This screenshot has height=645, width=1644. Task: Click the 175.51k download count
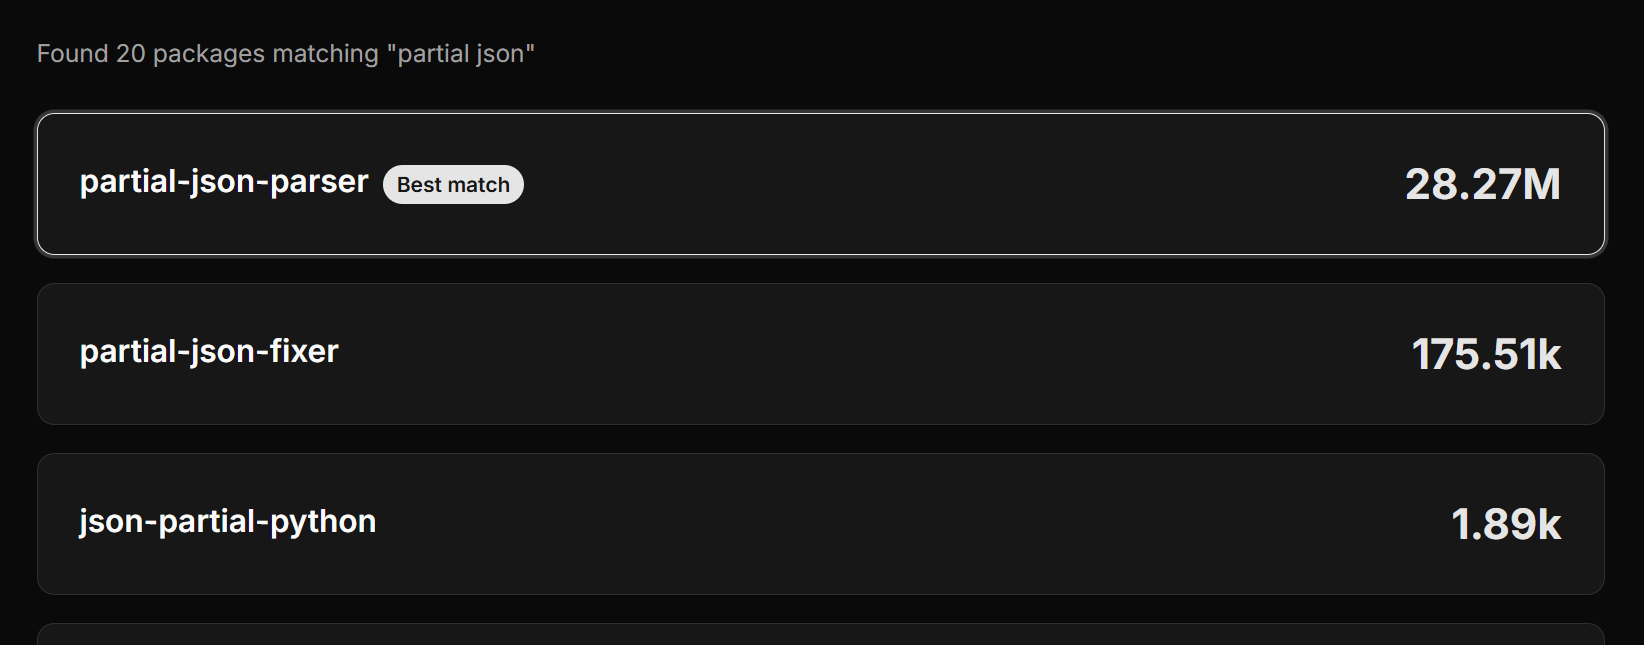coord(1487,353)
